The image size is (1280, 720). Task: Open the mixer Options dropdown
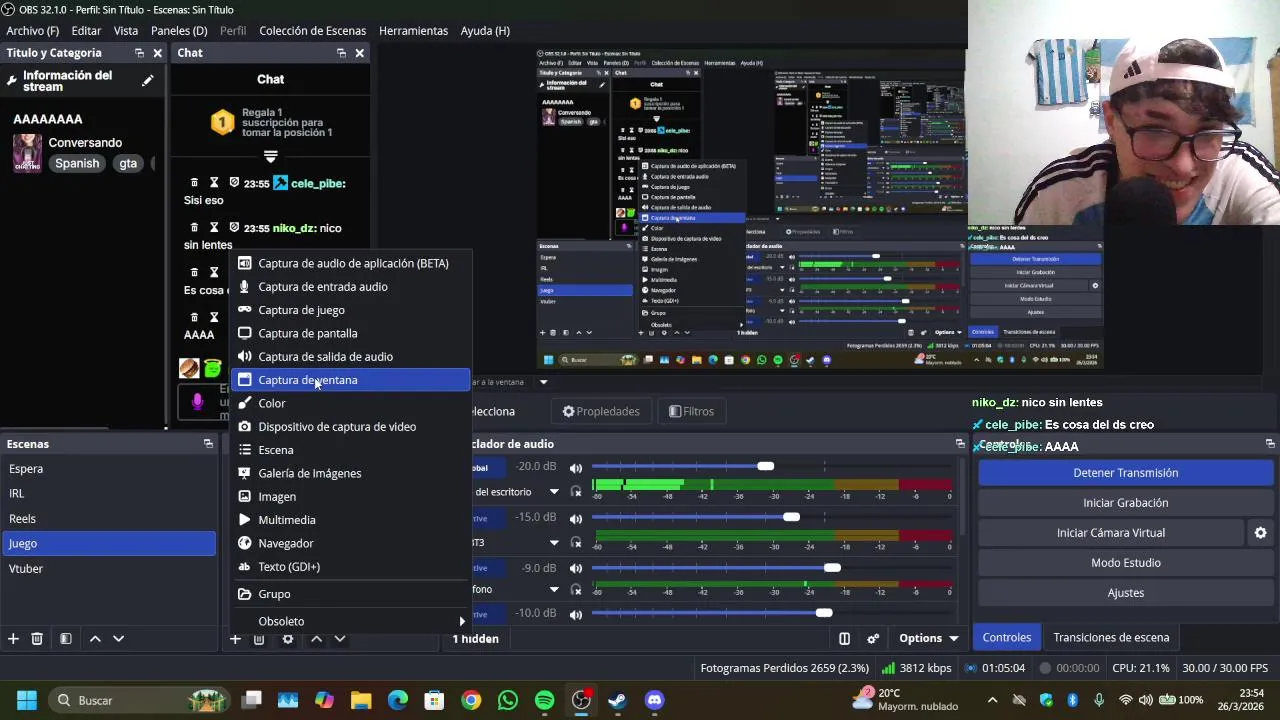click(929, 638)
